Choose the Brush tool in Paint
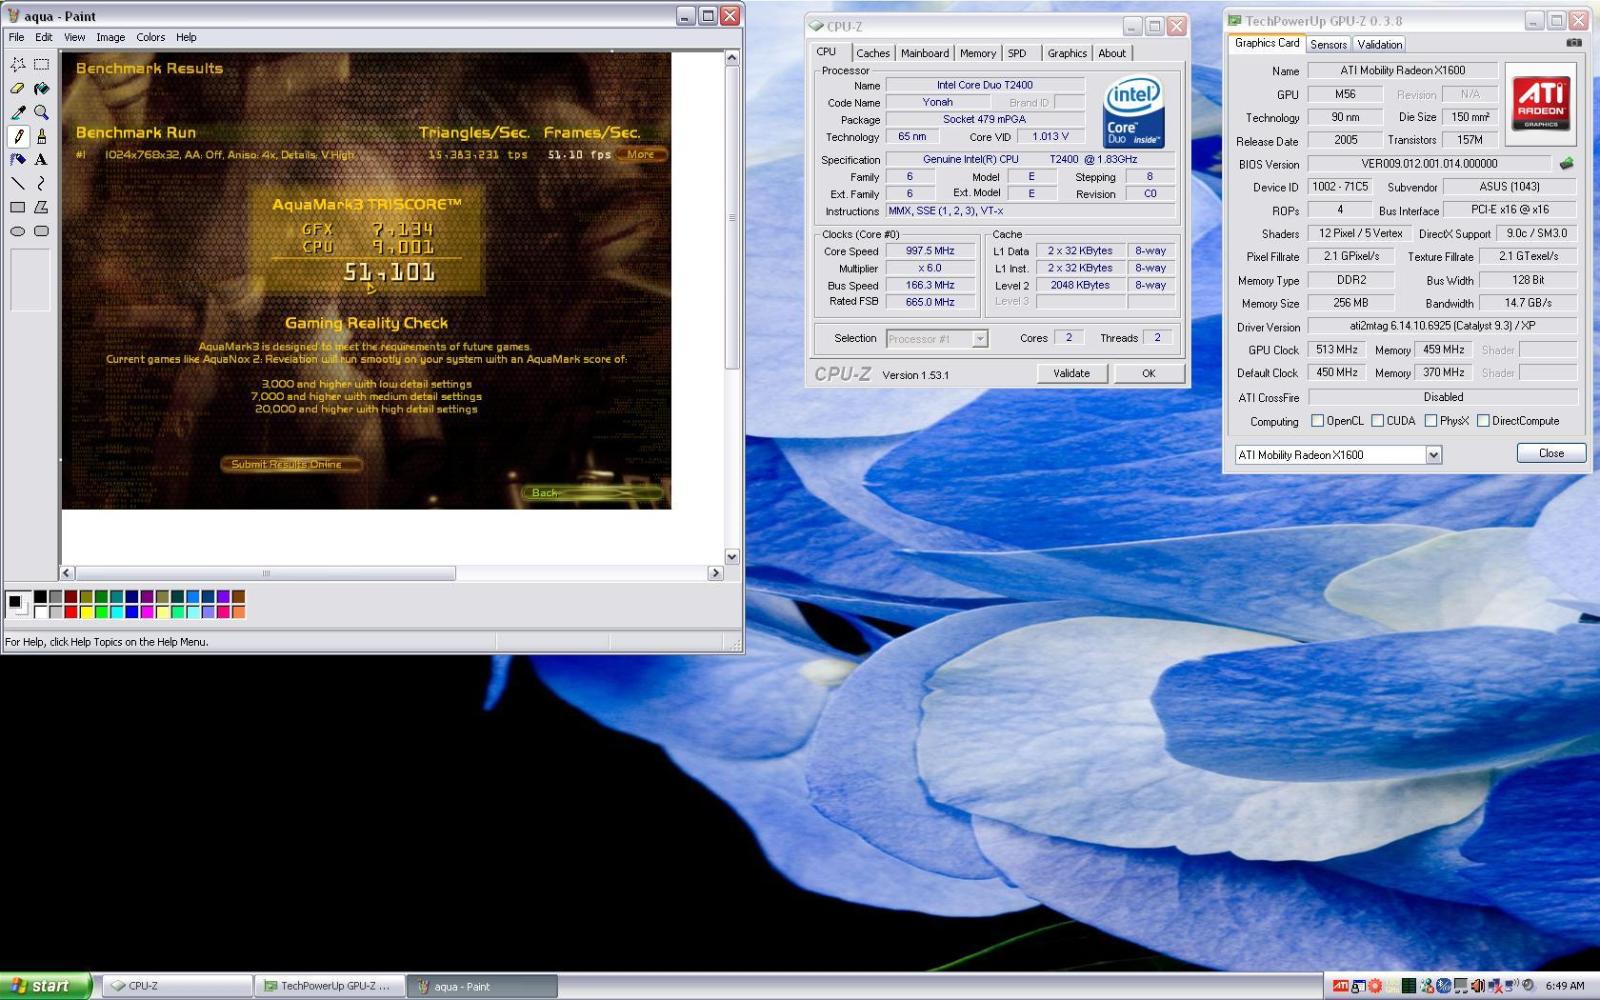This screenshot has height=1000, width=1600. tap(41, 136)
